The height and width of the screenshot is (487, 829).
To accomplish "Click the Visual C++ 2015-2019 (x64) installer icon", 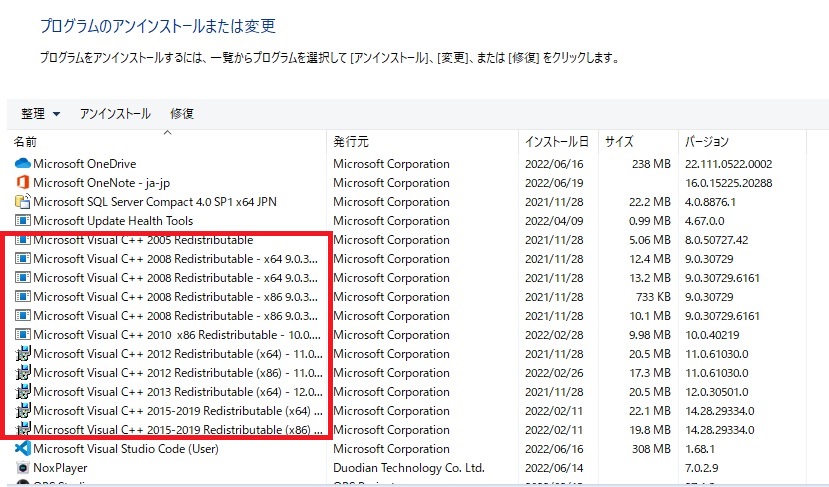I will click(x=23, y=411).
